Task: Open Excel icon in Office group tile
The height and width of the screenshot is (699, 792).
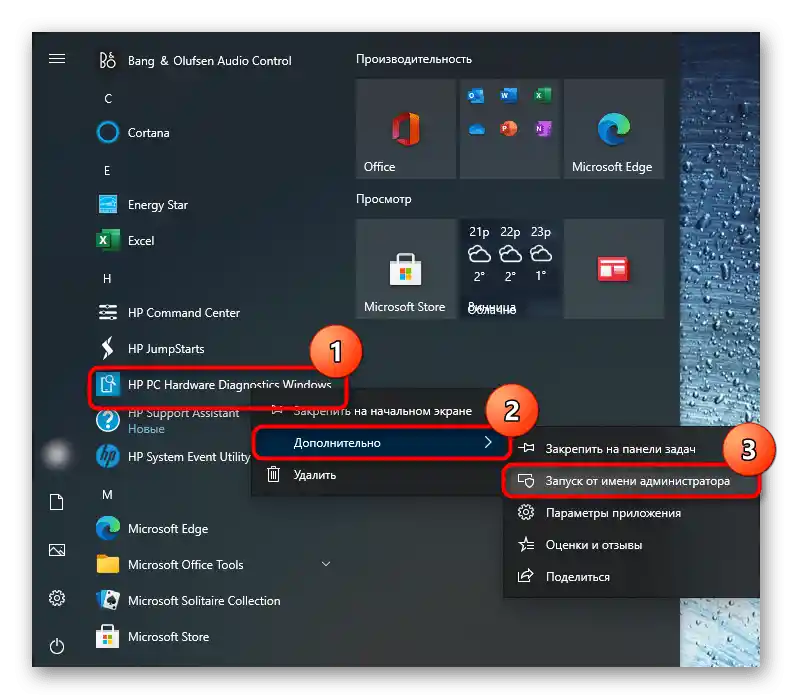Action: [542, 95]
